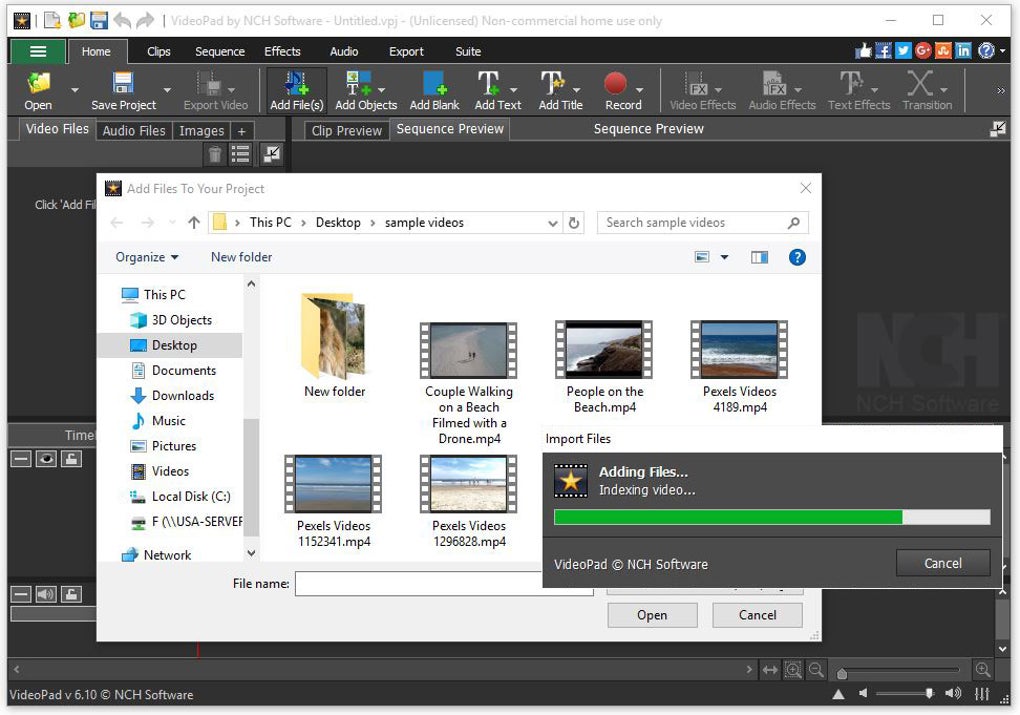Switch to the Effects ribbon tab
The height and width of the screenshot is (715, 1020).
pyautogui.click(x=282, y=52)
